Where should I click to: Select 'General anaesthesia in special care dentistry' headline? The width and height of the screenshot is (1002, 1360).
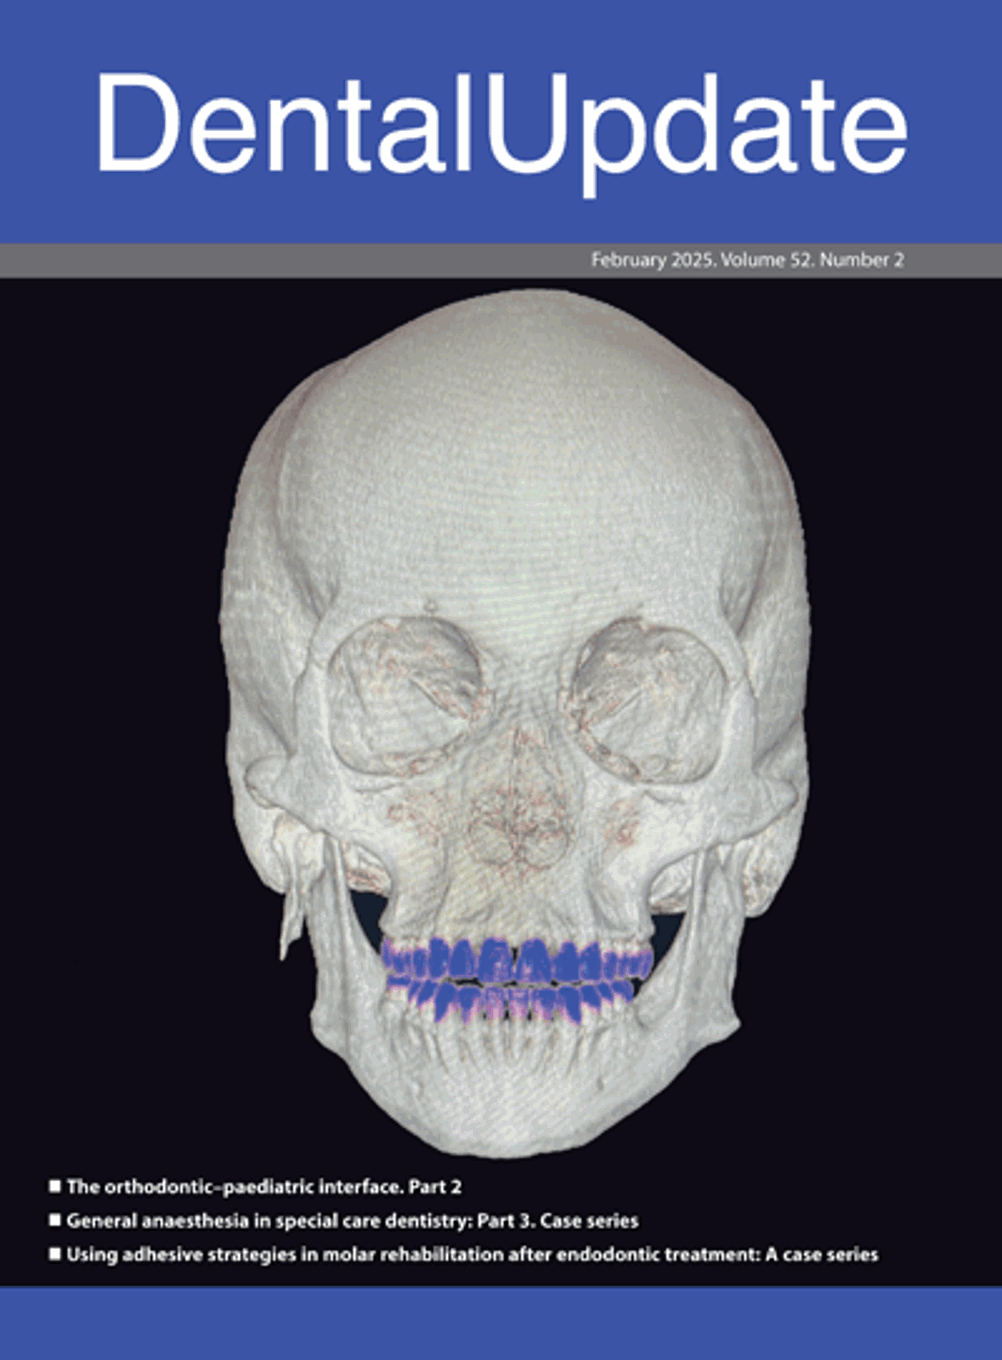(352, 1220)
